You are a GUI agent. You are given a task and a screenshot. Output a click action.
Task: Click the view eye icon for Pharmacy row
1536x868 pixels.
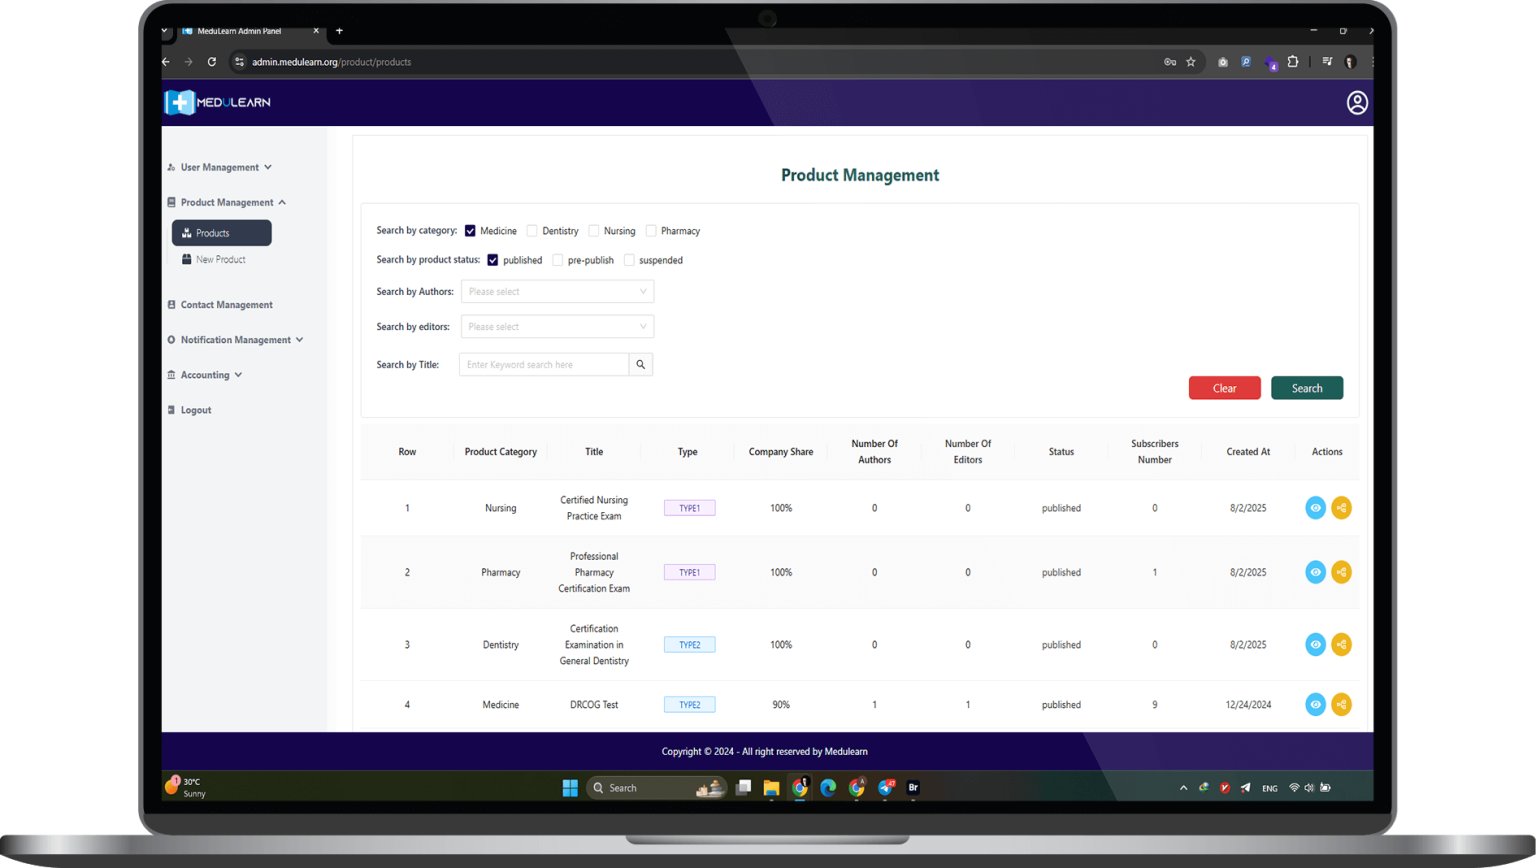tap(1315, 572)
